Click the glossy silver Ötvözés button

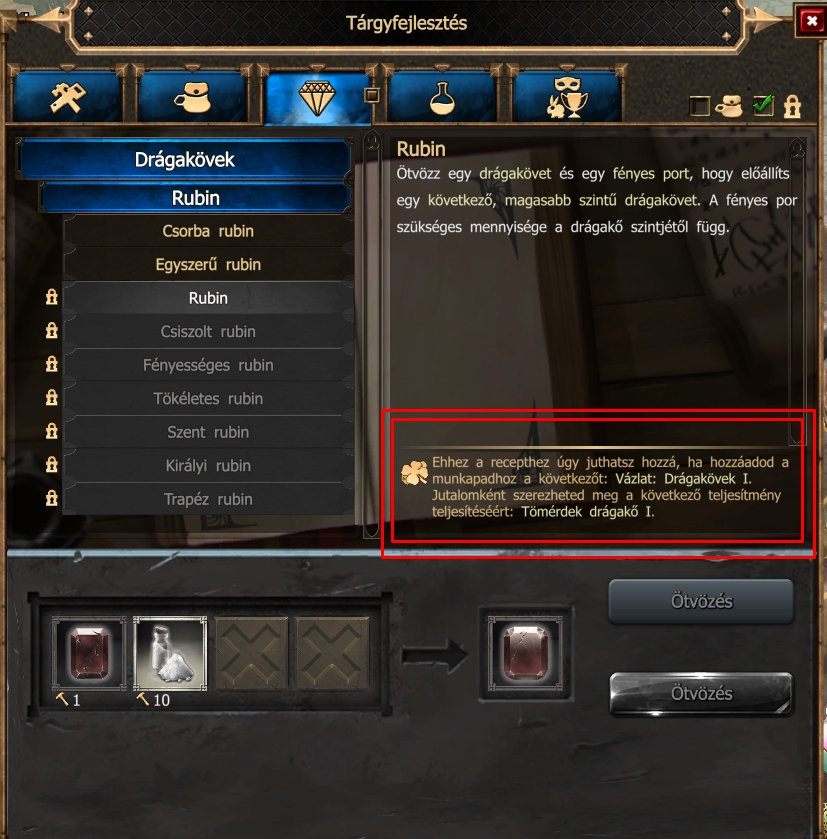click(701, 693)
